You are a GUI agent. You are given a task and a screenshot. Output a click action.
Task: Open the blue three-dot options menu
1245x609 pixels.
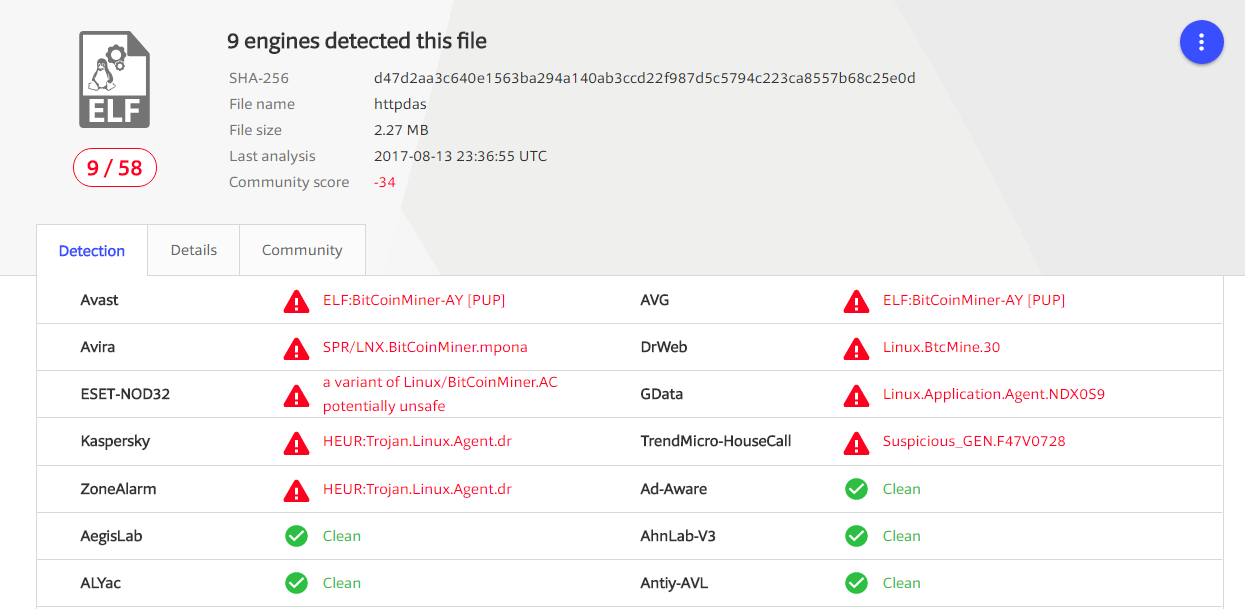[x=1201, y=42]
